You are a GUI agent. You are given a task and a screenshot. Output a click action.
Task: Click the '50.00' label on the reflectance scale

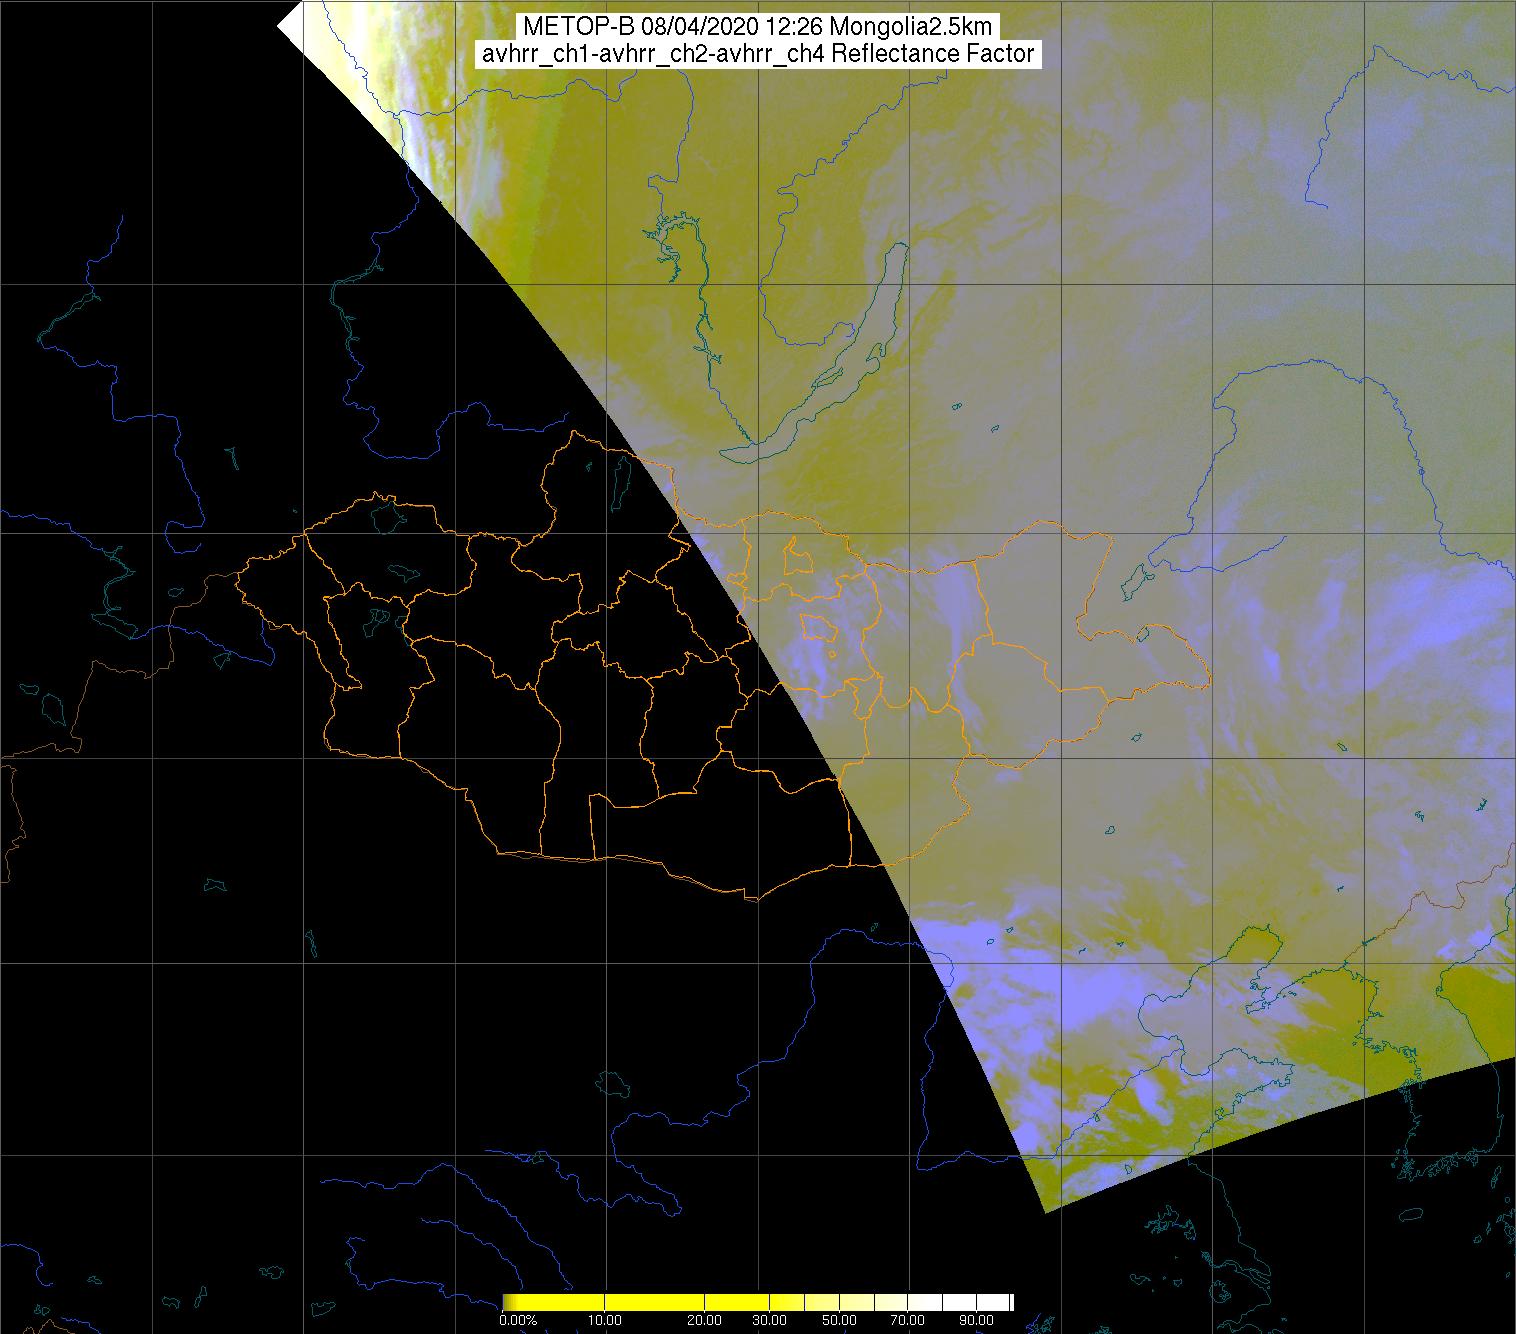coord(840,1320)
